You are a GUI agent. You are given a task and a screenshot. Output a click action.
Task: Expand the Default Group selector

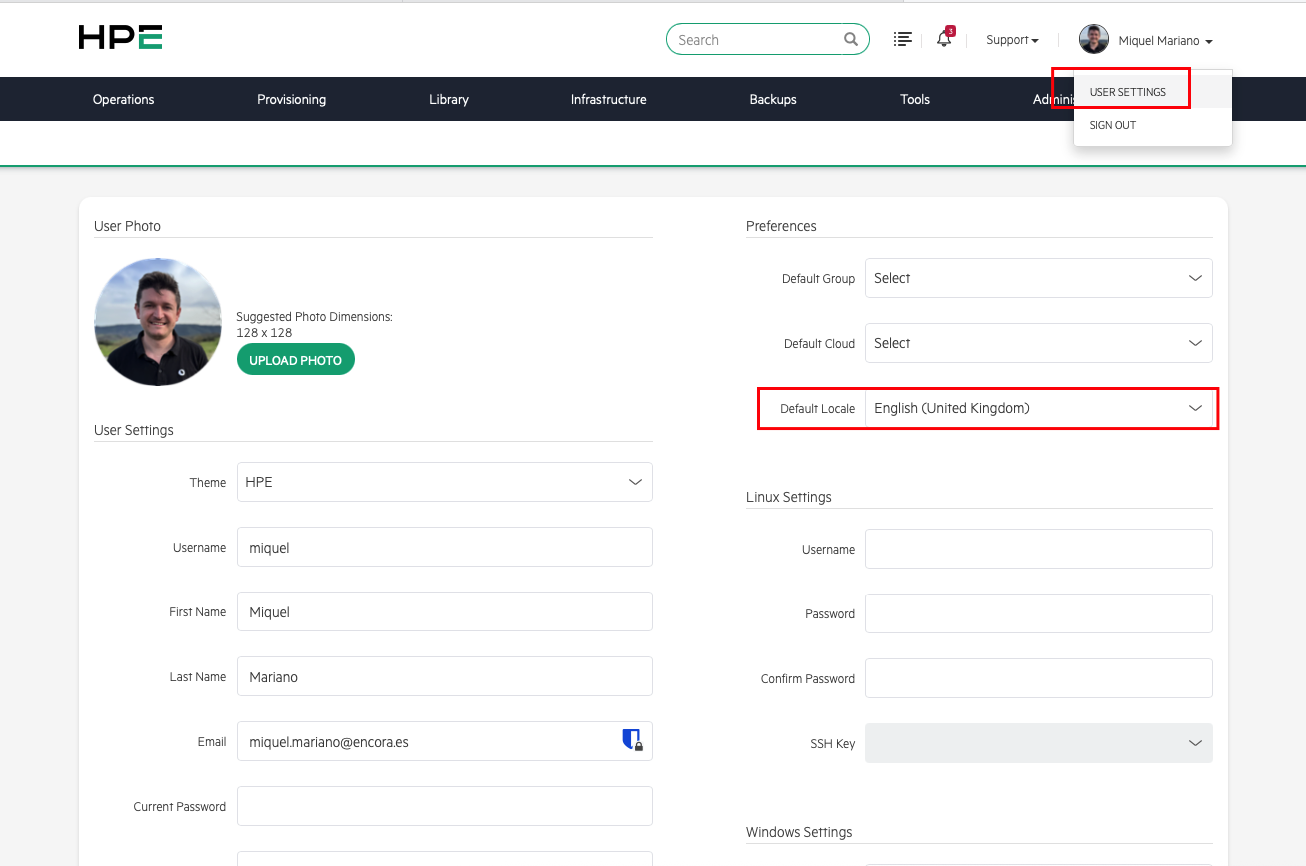[x=1038, y=277]
